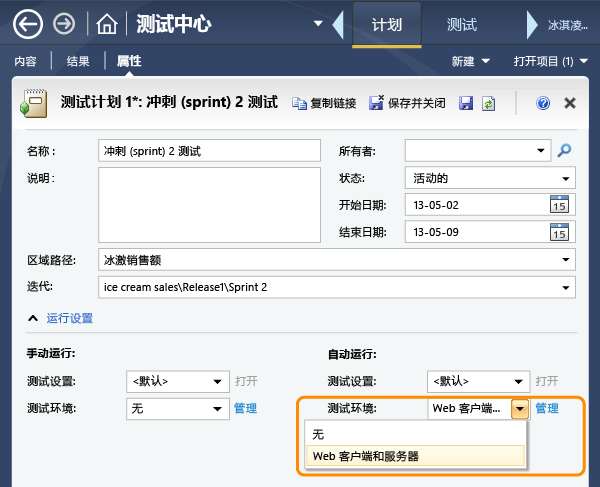The width and height of the screenshot is (600, 487).
Task: Edit the 名称 name field
Action: (209, 151)
